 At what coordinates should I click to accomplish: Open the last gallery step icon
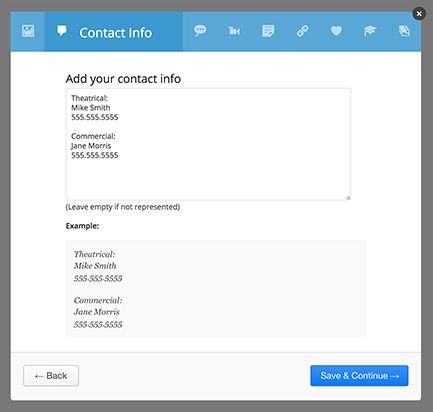[x=404, y=31]
